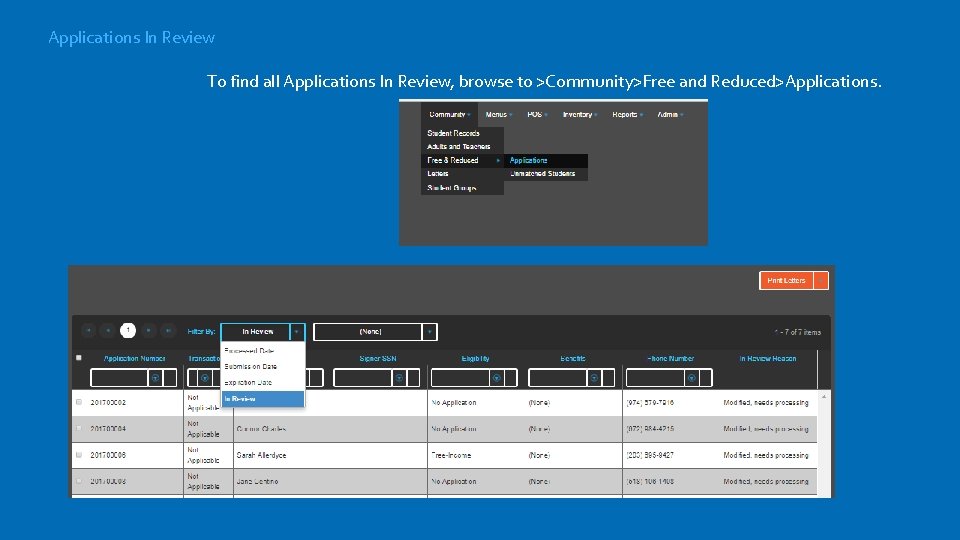The height and width of the screenshot is (540, 960).
Task: Choose Processed Date in the filter list
Action: [263, 351]
